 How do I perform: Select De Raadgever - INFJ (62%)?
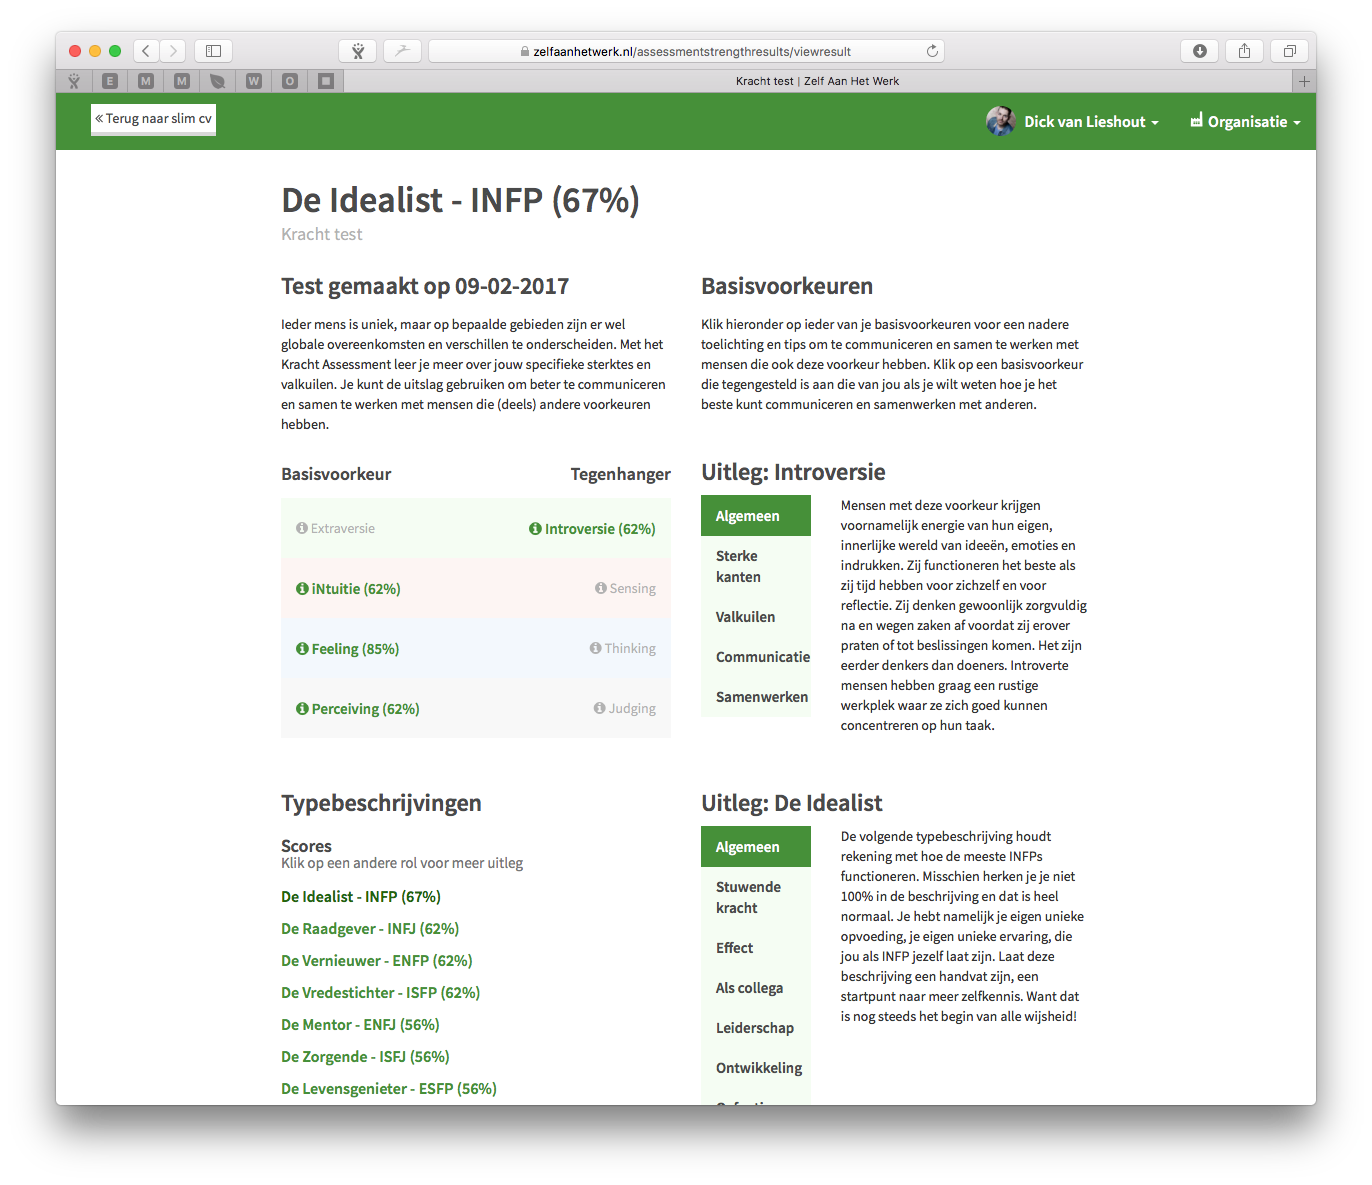pyautogui.click(x=370, y=929)
